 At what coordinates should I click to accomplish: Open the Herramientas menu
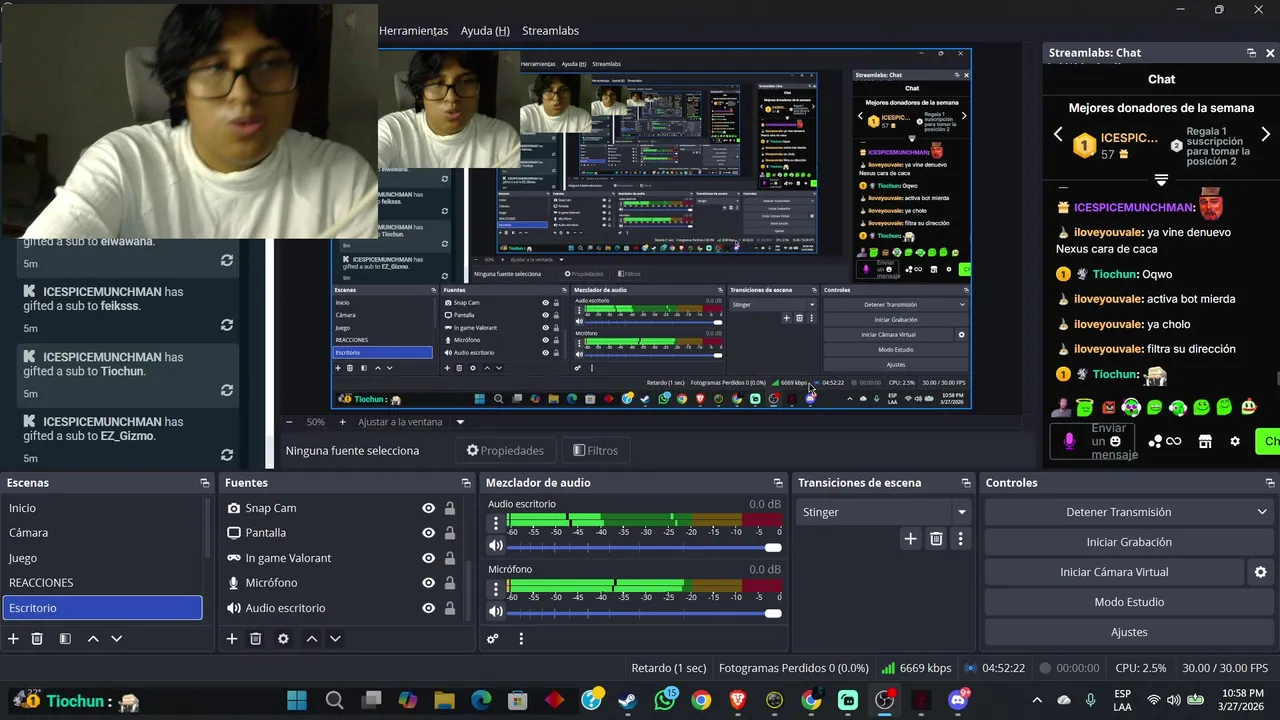413,31
